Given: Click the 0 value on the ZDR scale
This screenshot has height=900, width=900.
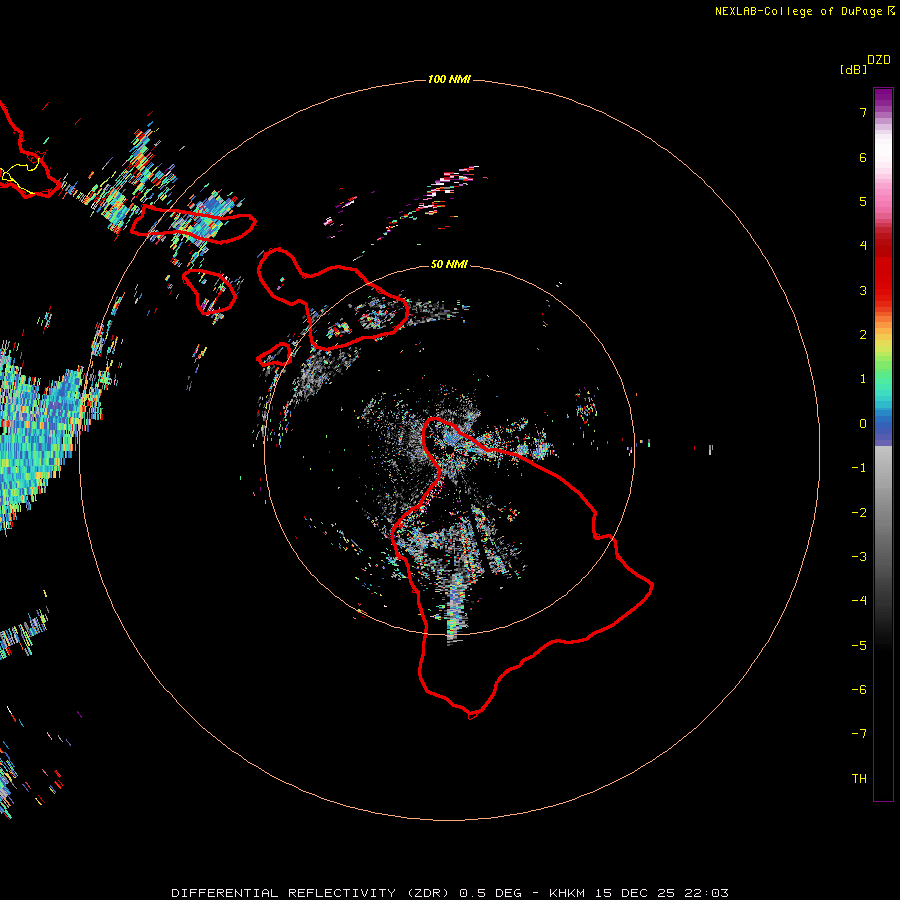Looking at the screenshot, I should point(863,424).
